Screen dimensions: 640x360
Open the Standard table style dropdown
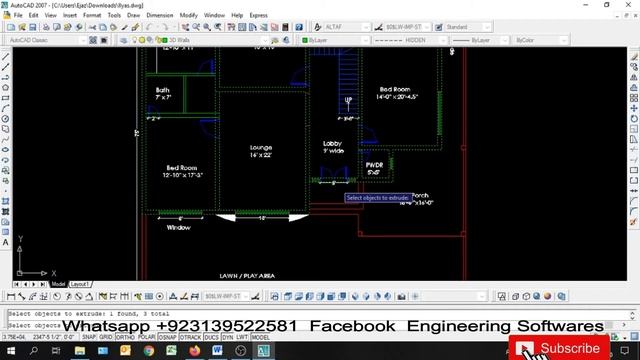click(468, 27)
